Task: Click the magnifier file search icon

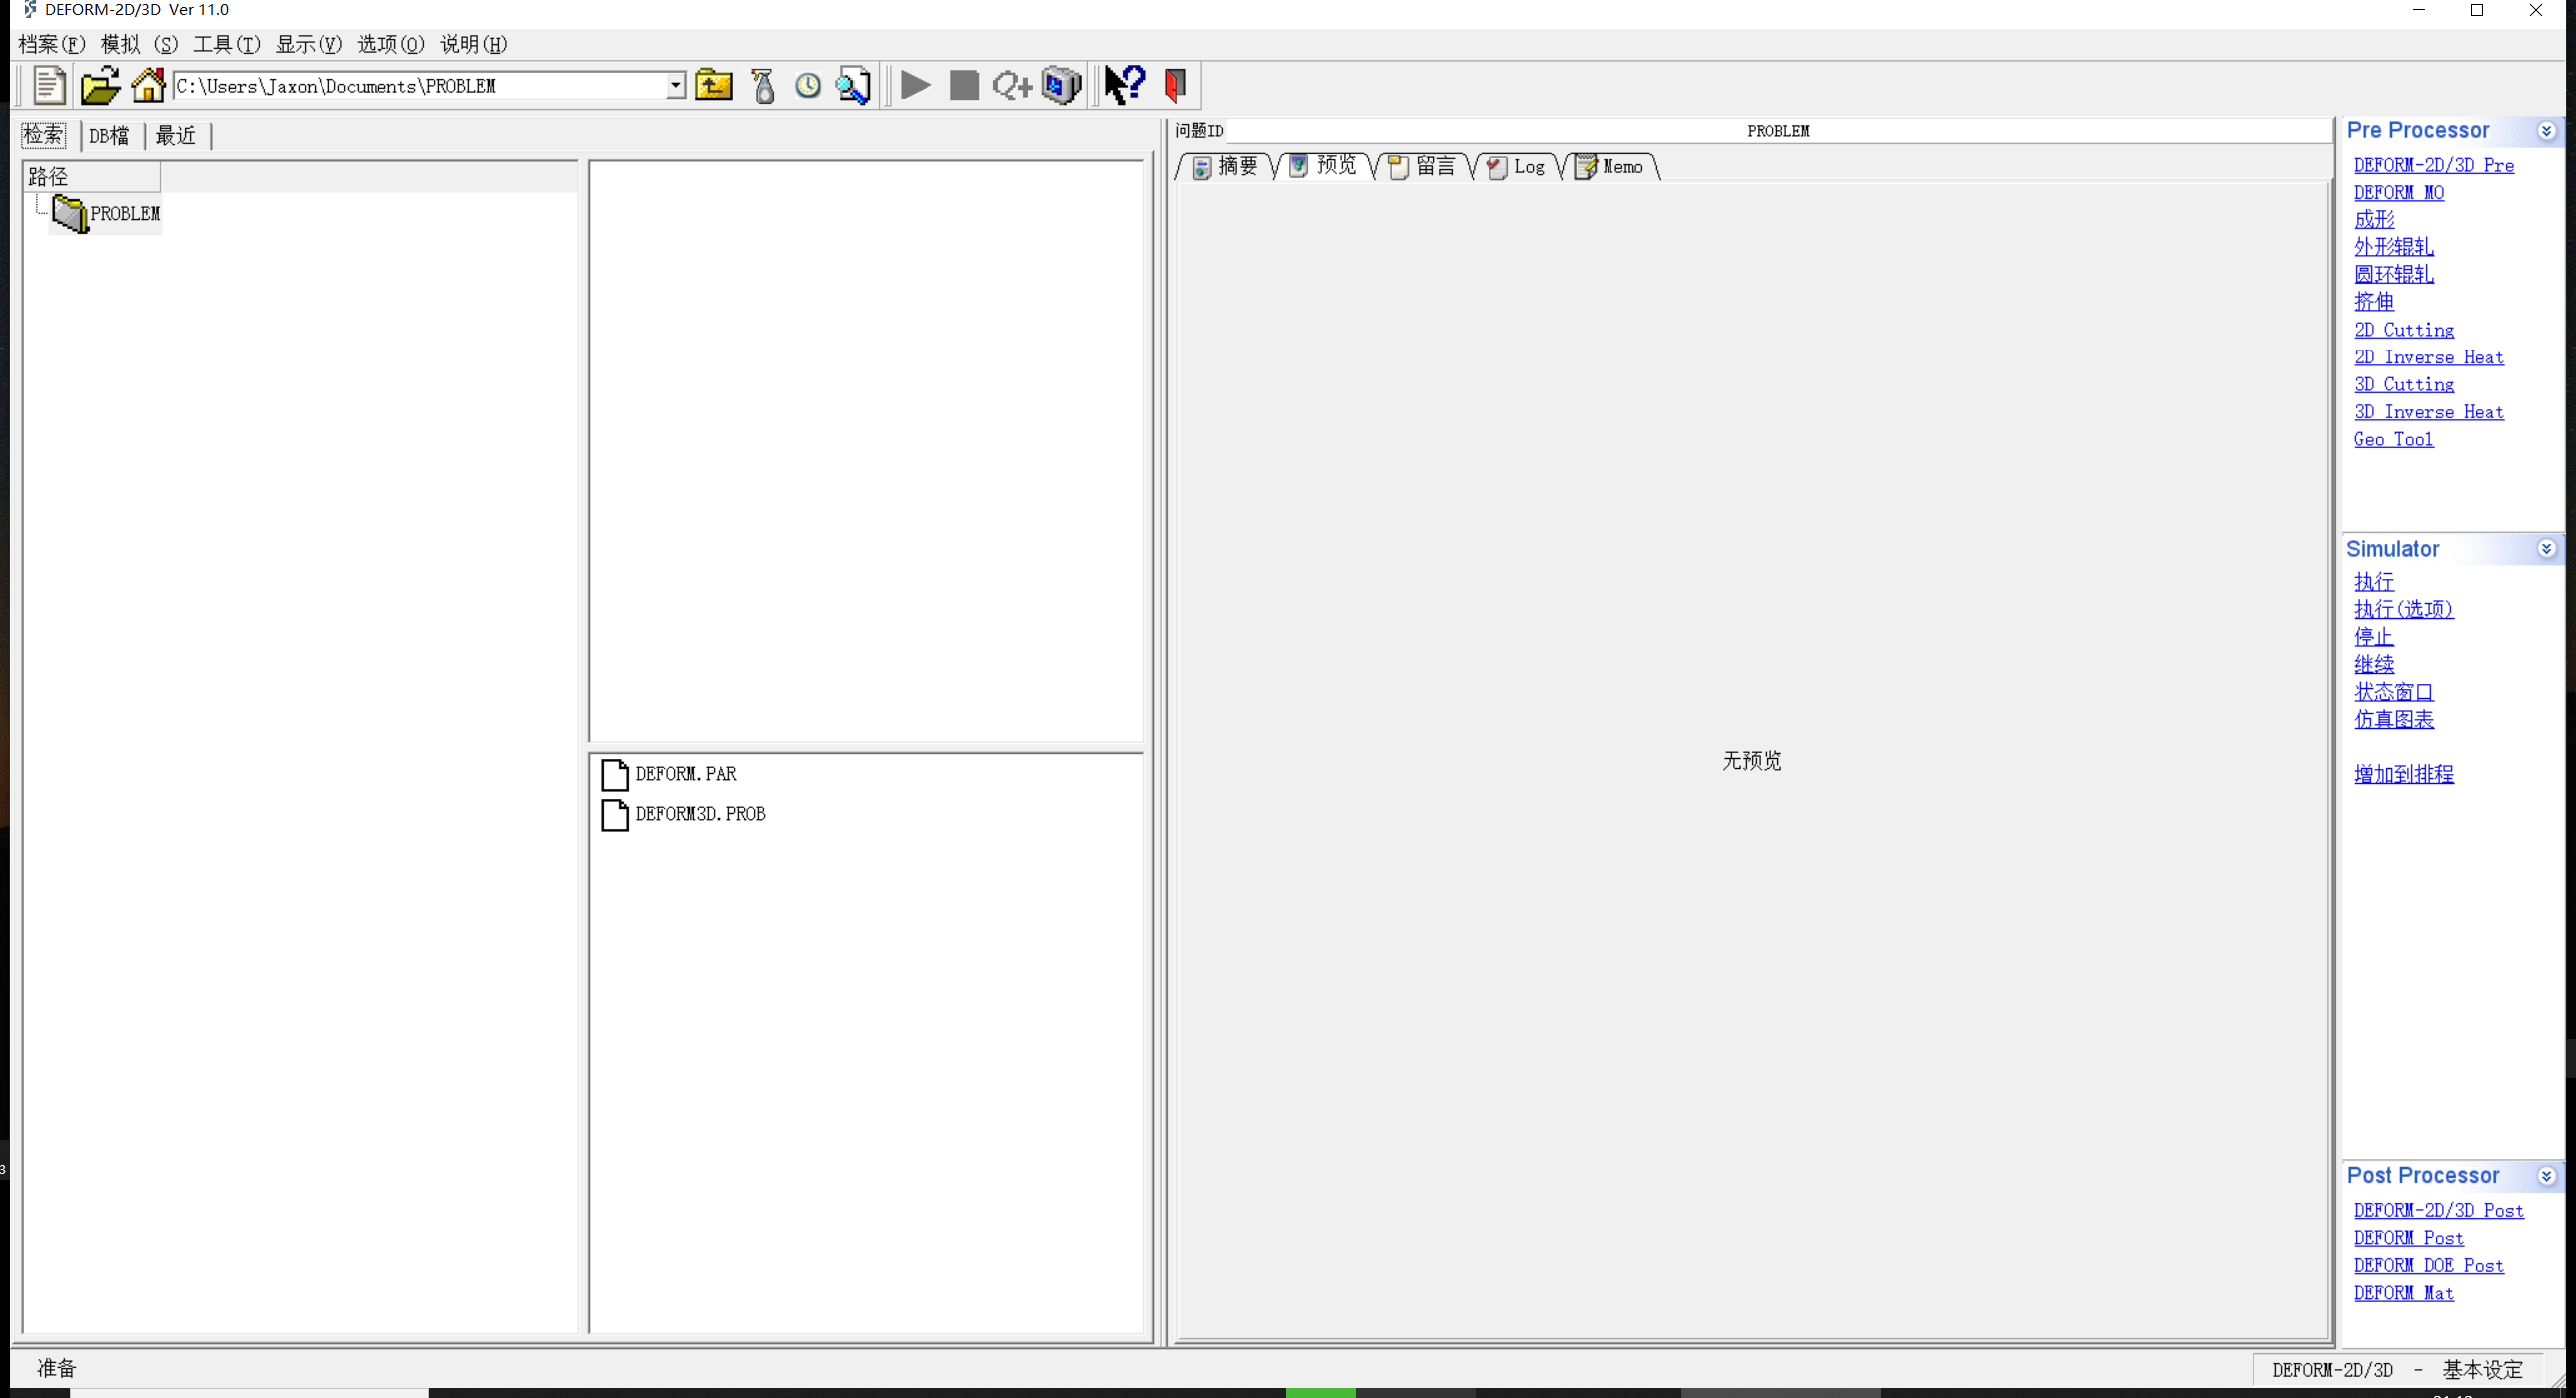Action: pyautogui.click(x=853, y=85)
